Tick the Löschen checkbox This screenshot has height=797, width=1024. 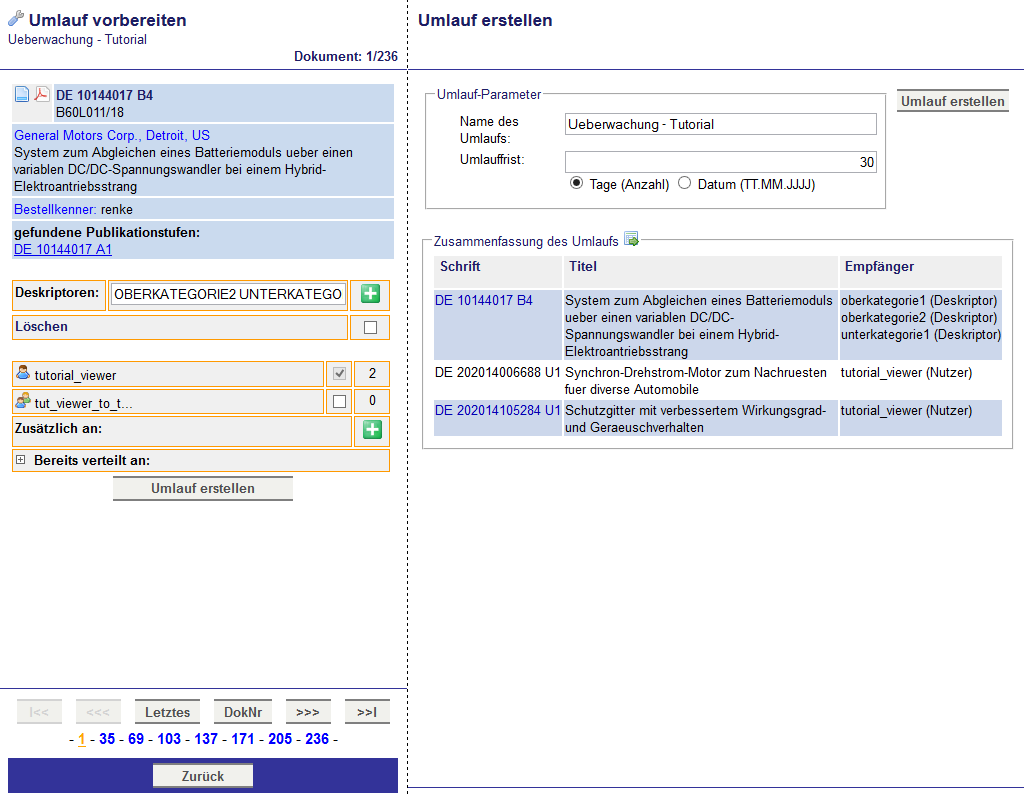tap(370, 327)
